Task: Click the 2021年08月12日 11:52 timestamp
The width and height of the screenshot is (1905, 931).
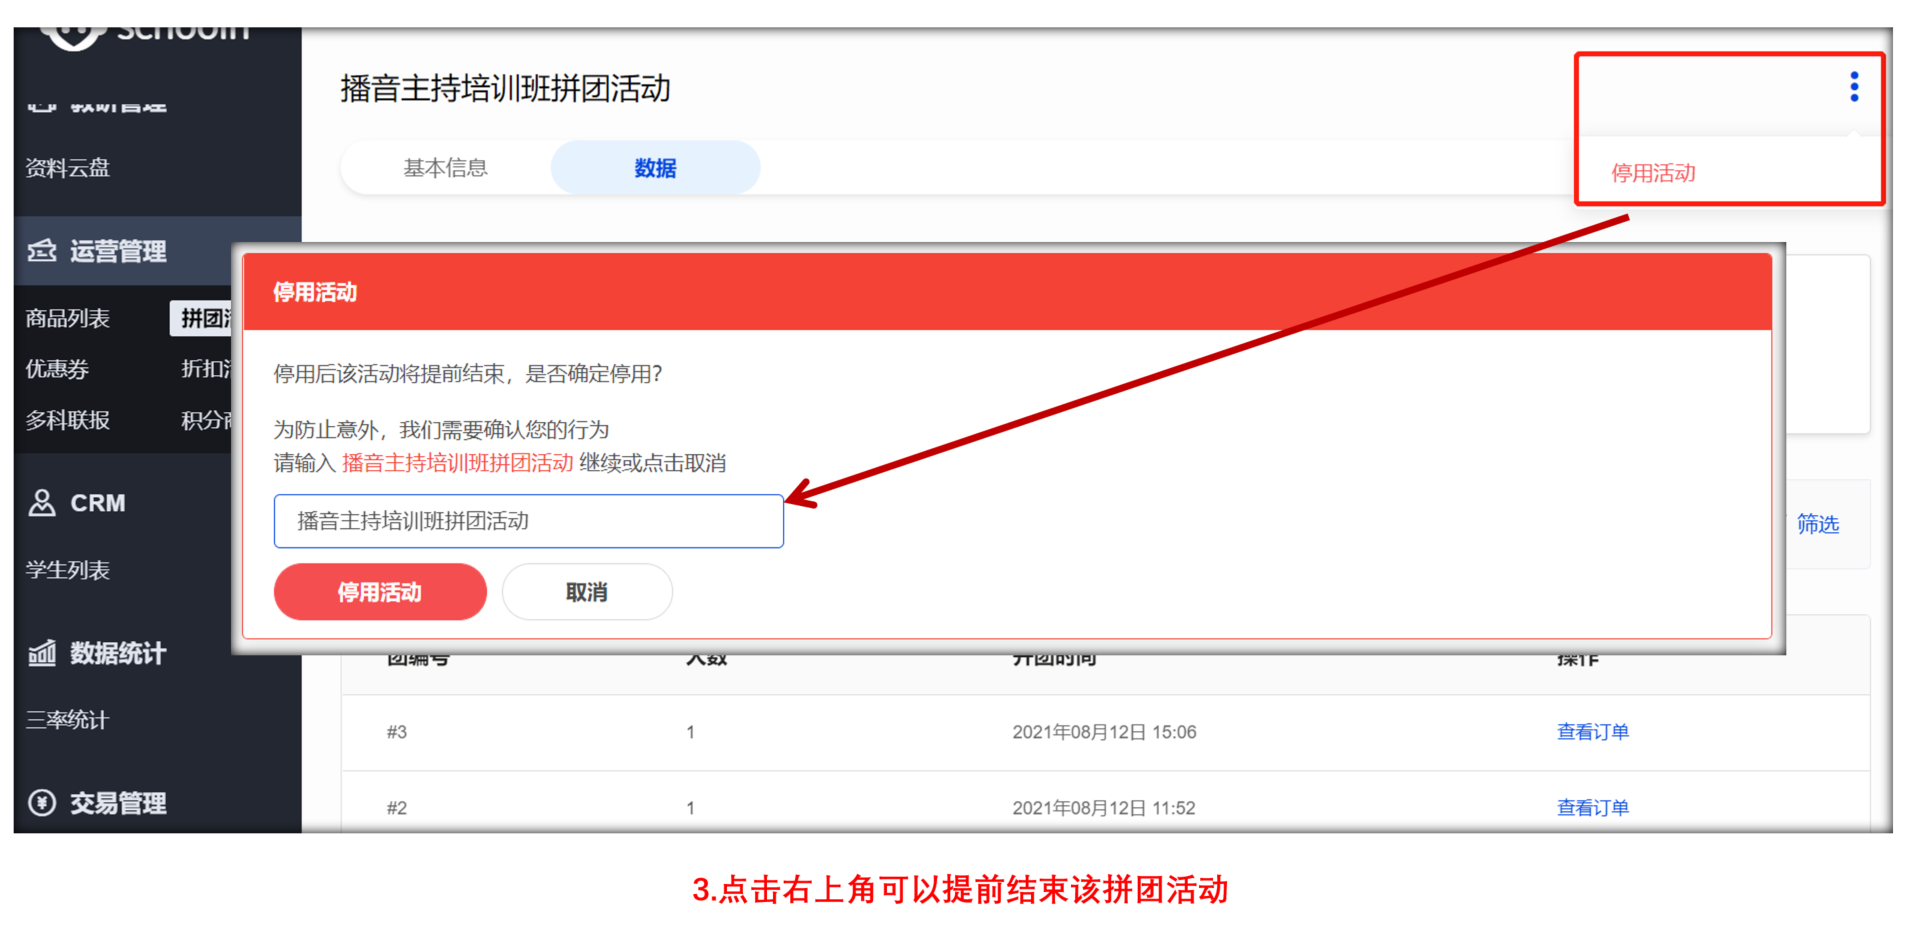Action: [1104, 808]
